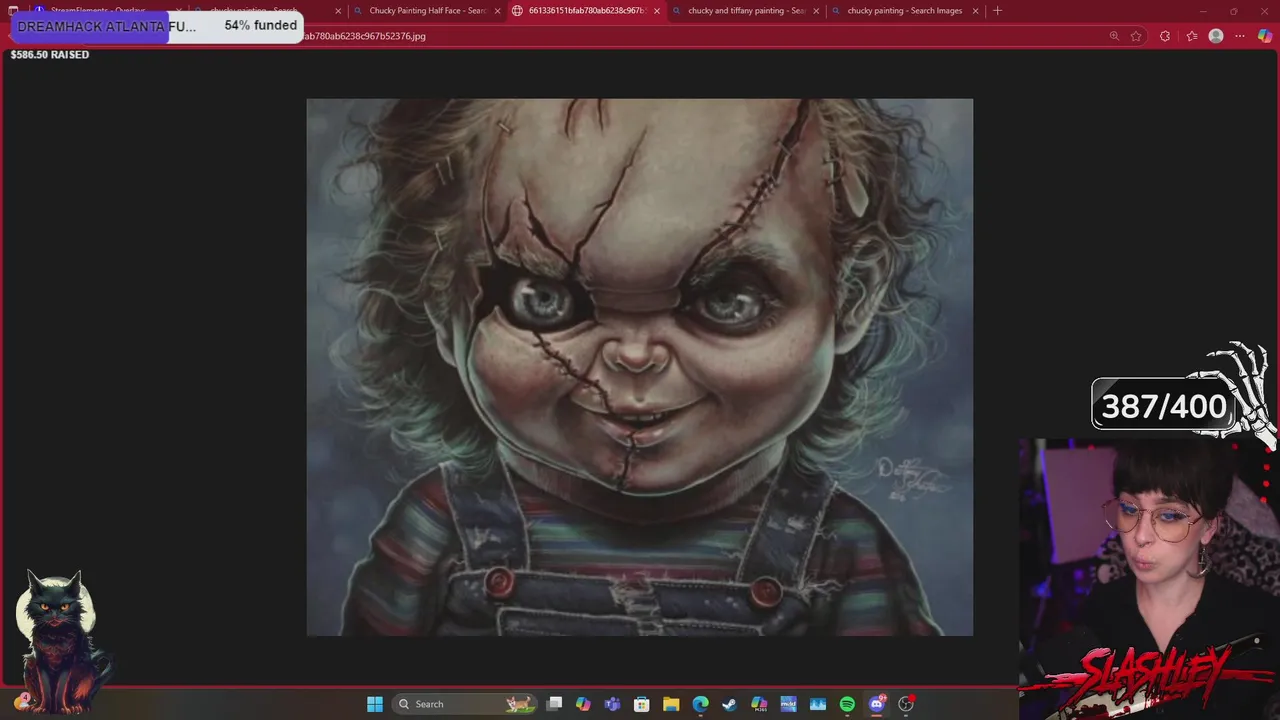Switch to Microsoft Edge in the taskbar
Viewport: 1280px width, 720px height.
[700, 704]
